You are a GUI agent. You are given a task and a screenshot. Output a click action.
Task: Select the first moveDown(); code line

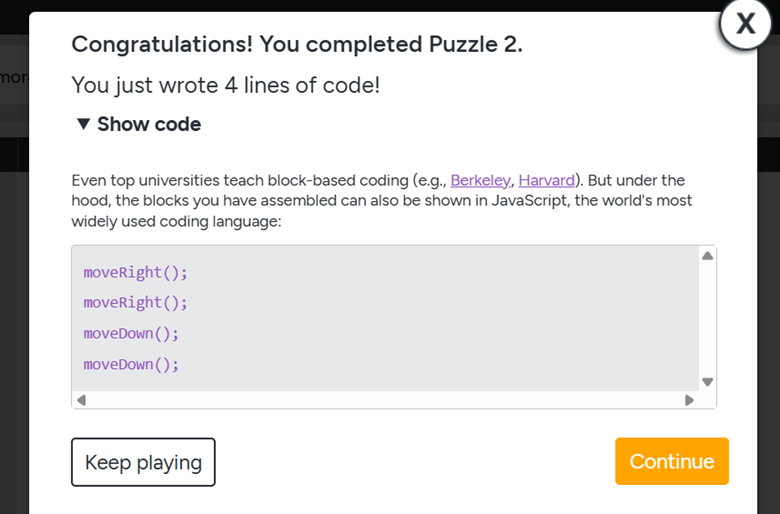[131, 333]
